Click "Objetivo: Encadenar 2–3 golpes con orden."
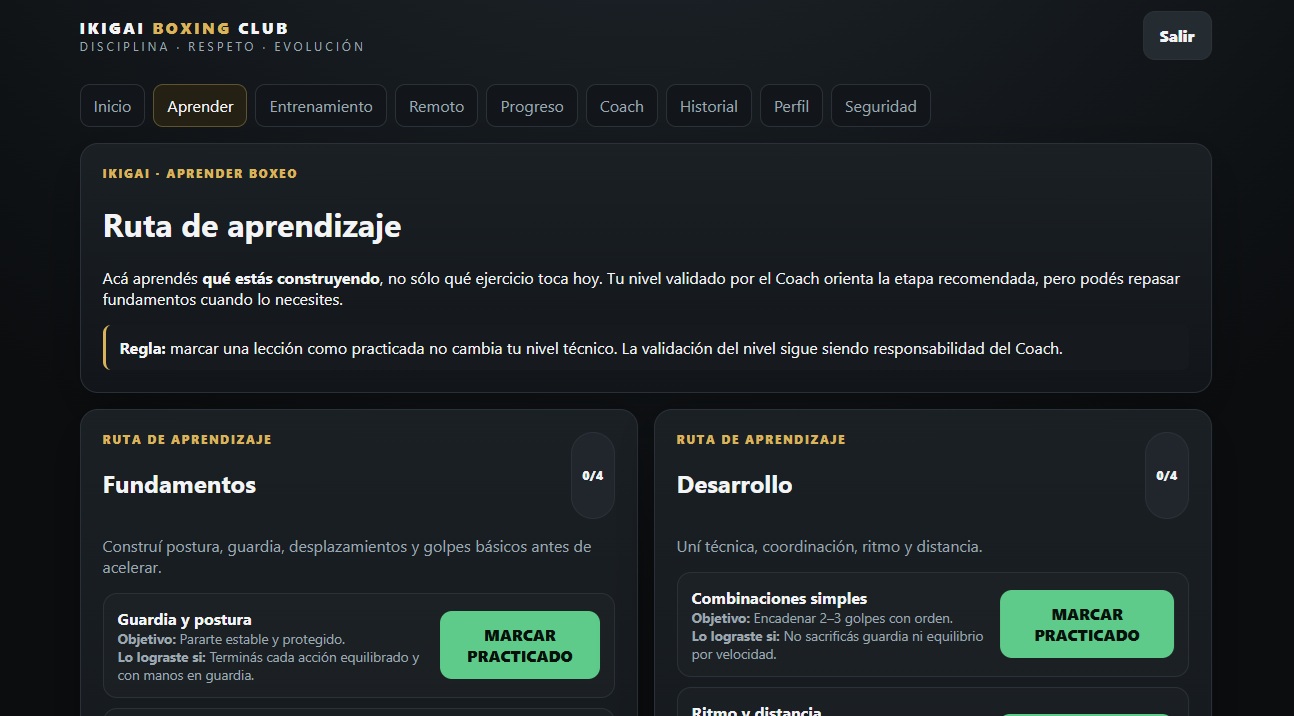 822,618
